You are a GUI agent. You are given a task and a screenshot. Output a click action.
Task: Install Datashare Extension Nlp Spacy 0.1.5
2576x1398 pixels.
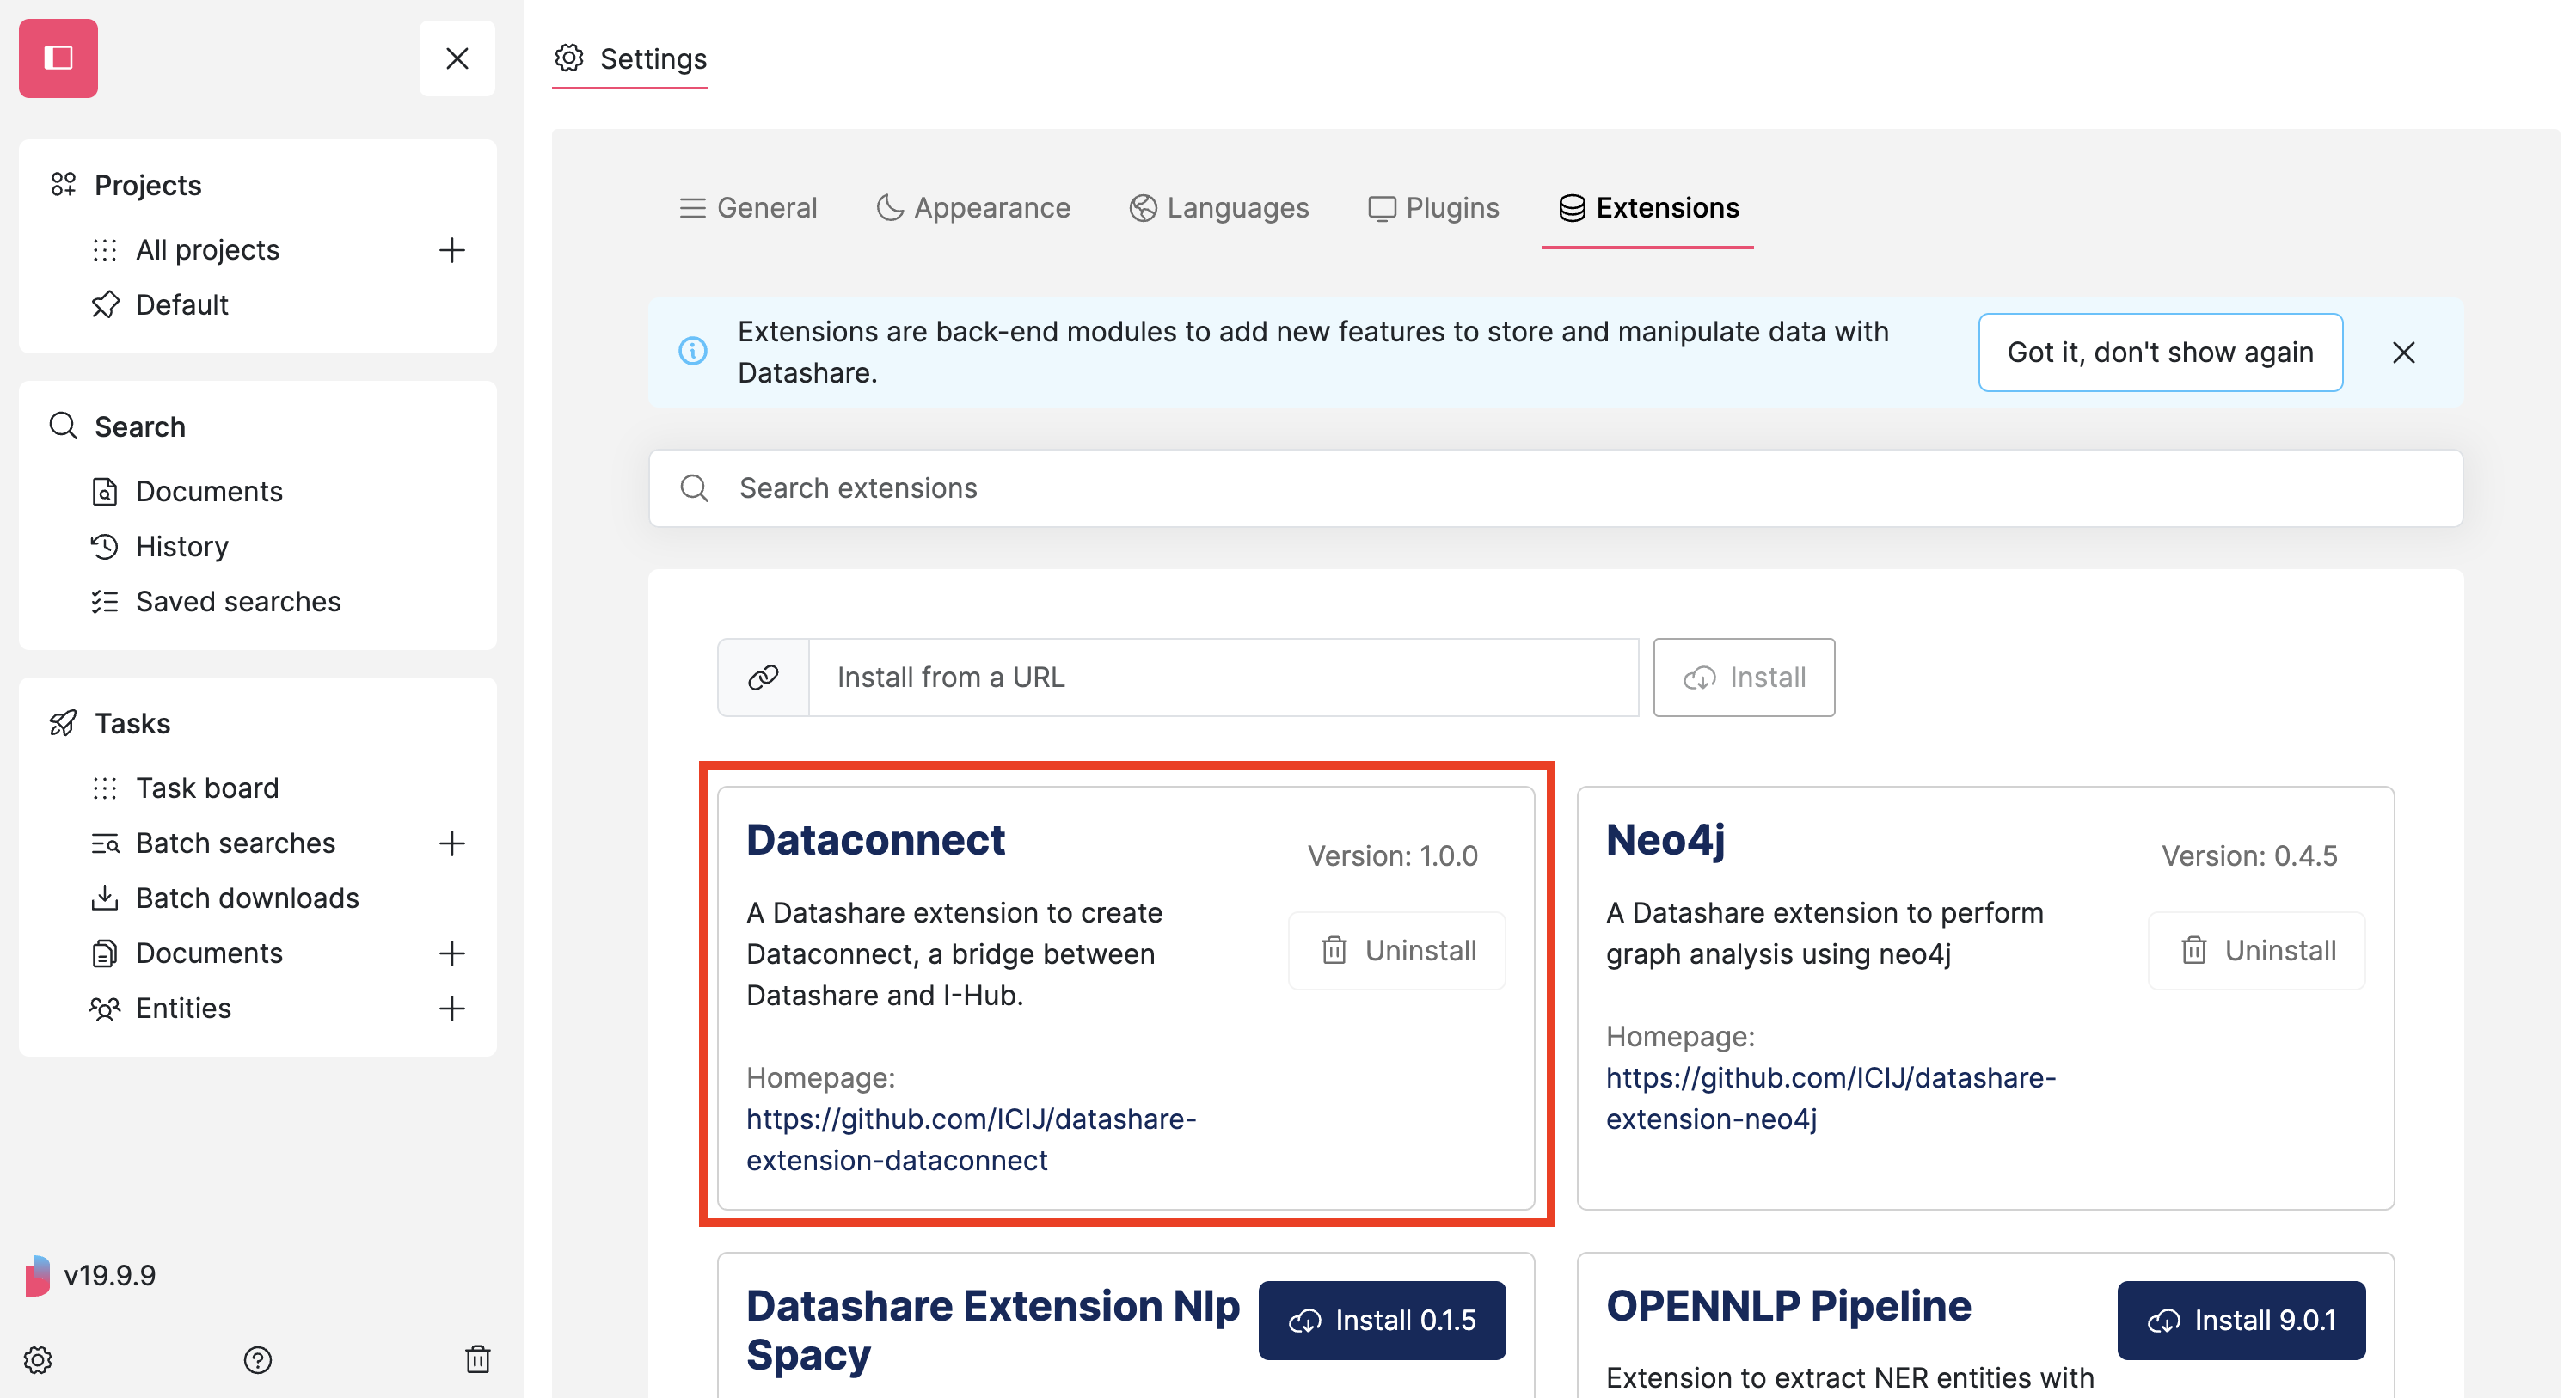tap(1382, 1320)
